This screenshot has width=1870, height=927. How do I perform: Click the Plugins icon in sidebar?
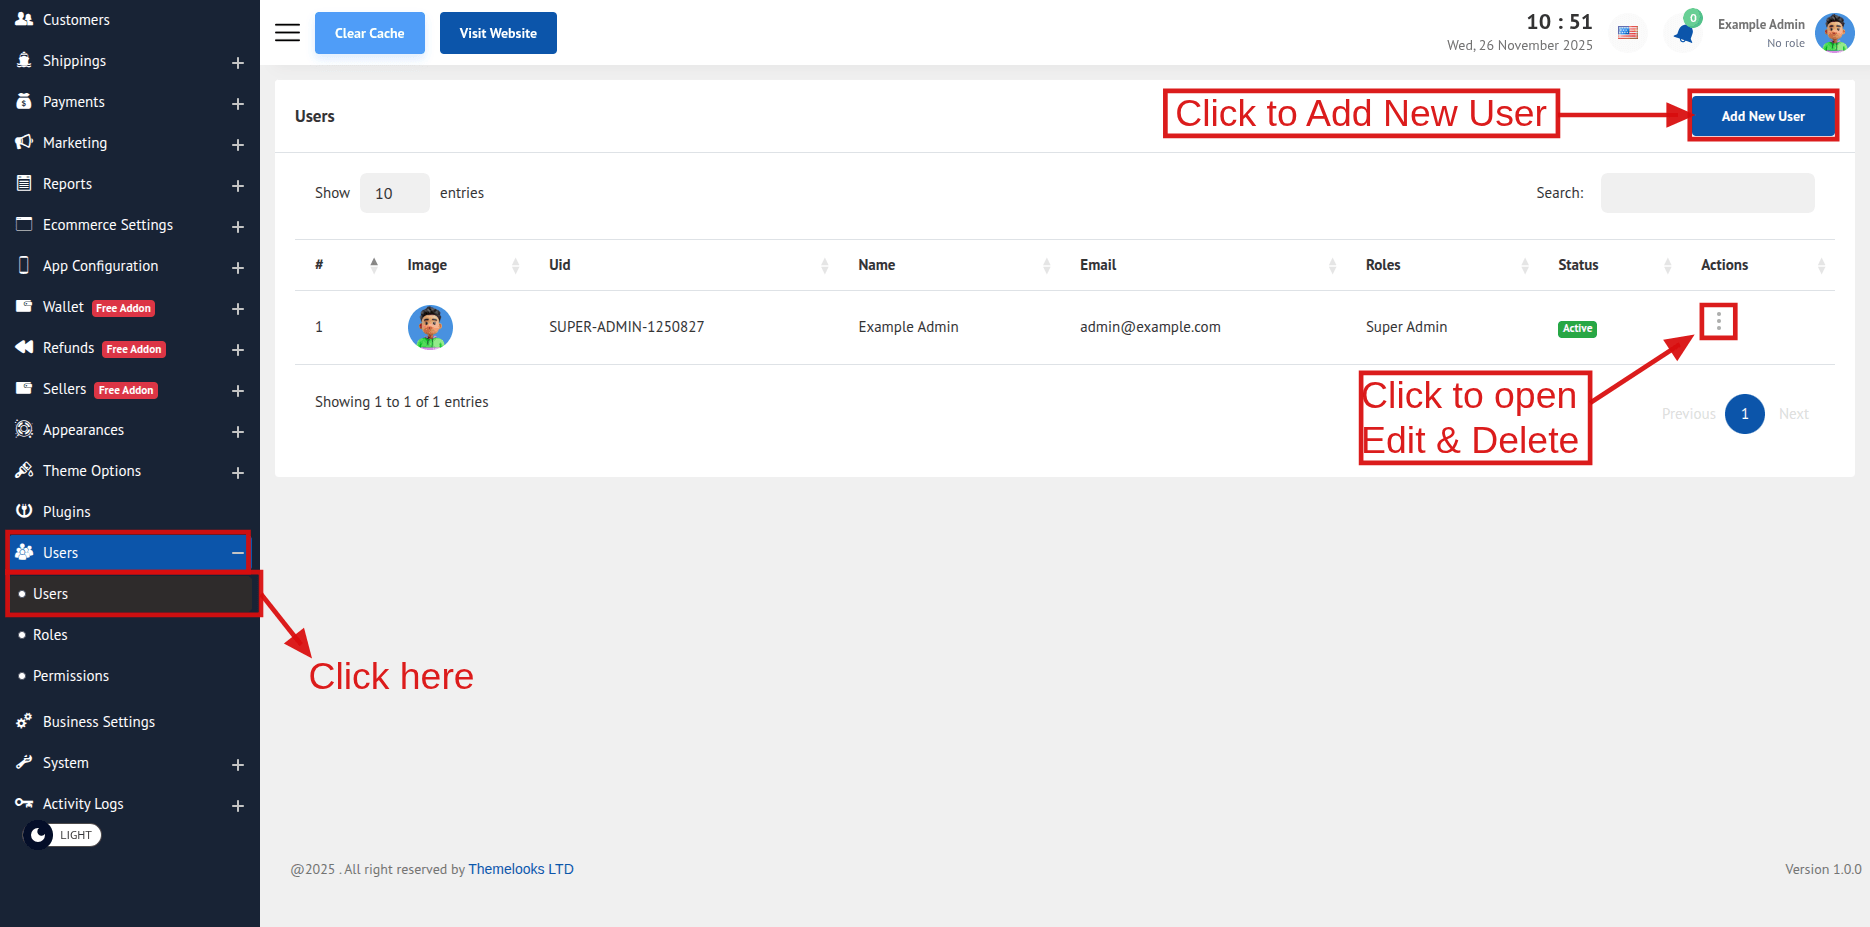coord(24,511)
